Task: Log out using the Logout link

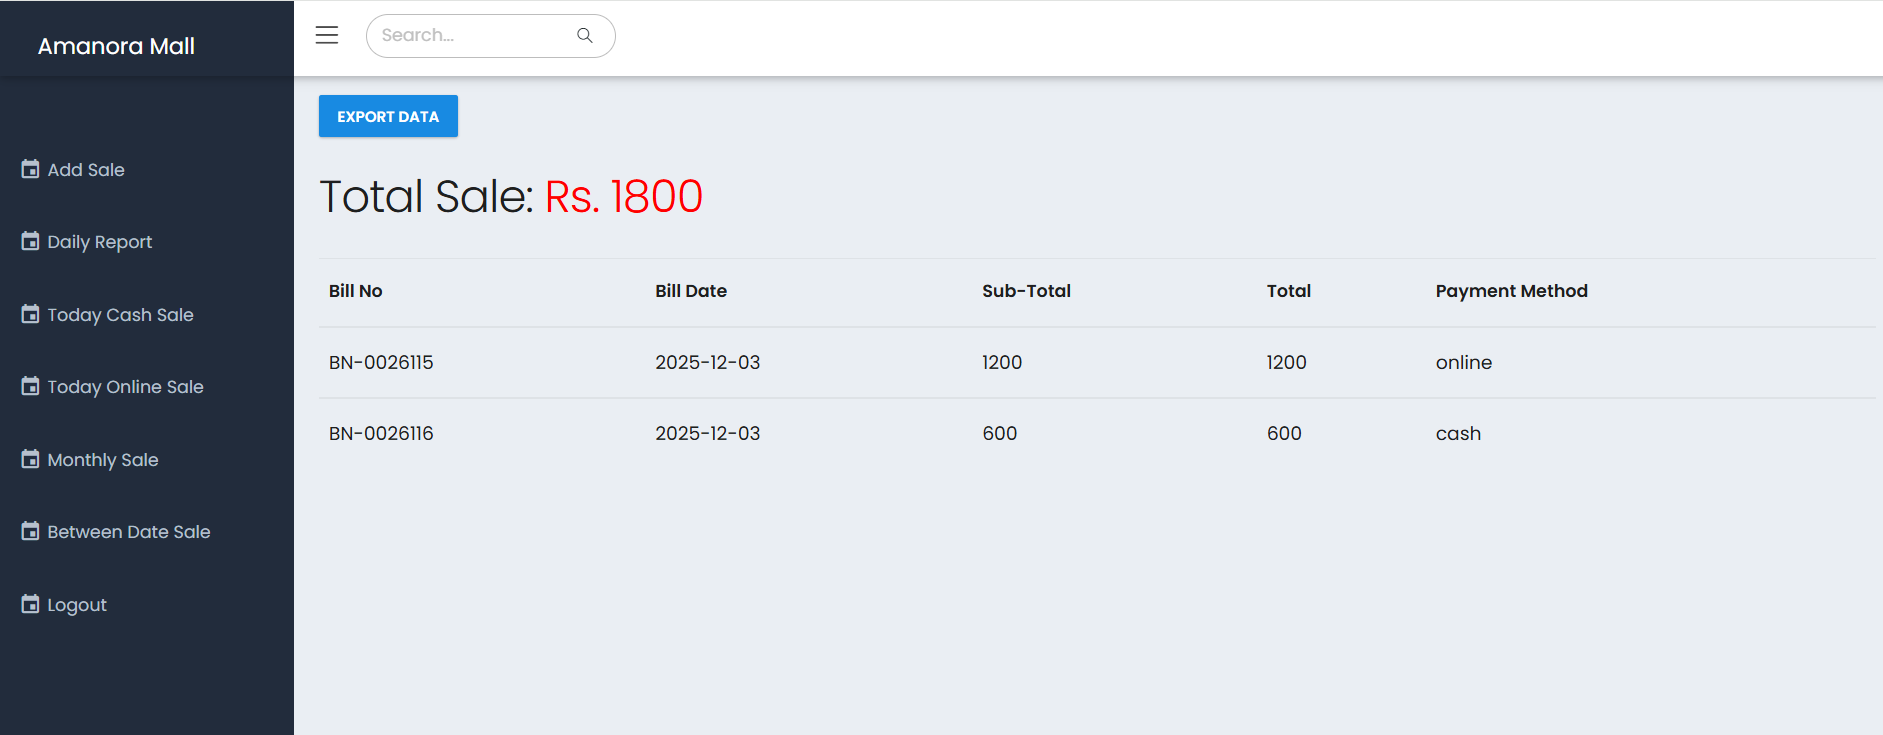Action: pyautogui.click(x=77, y=605)
